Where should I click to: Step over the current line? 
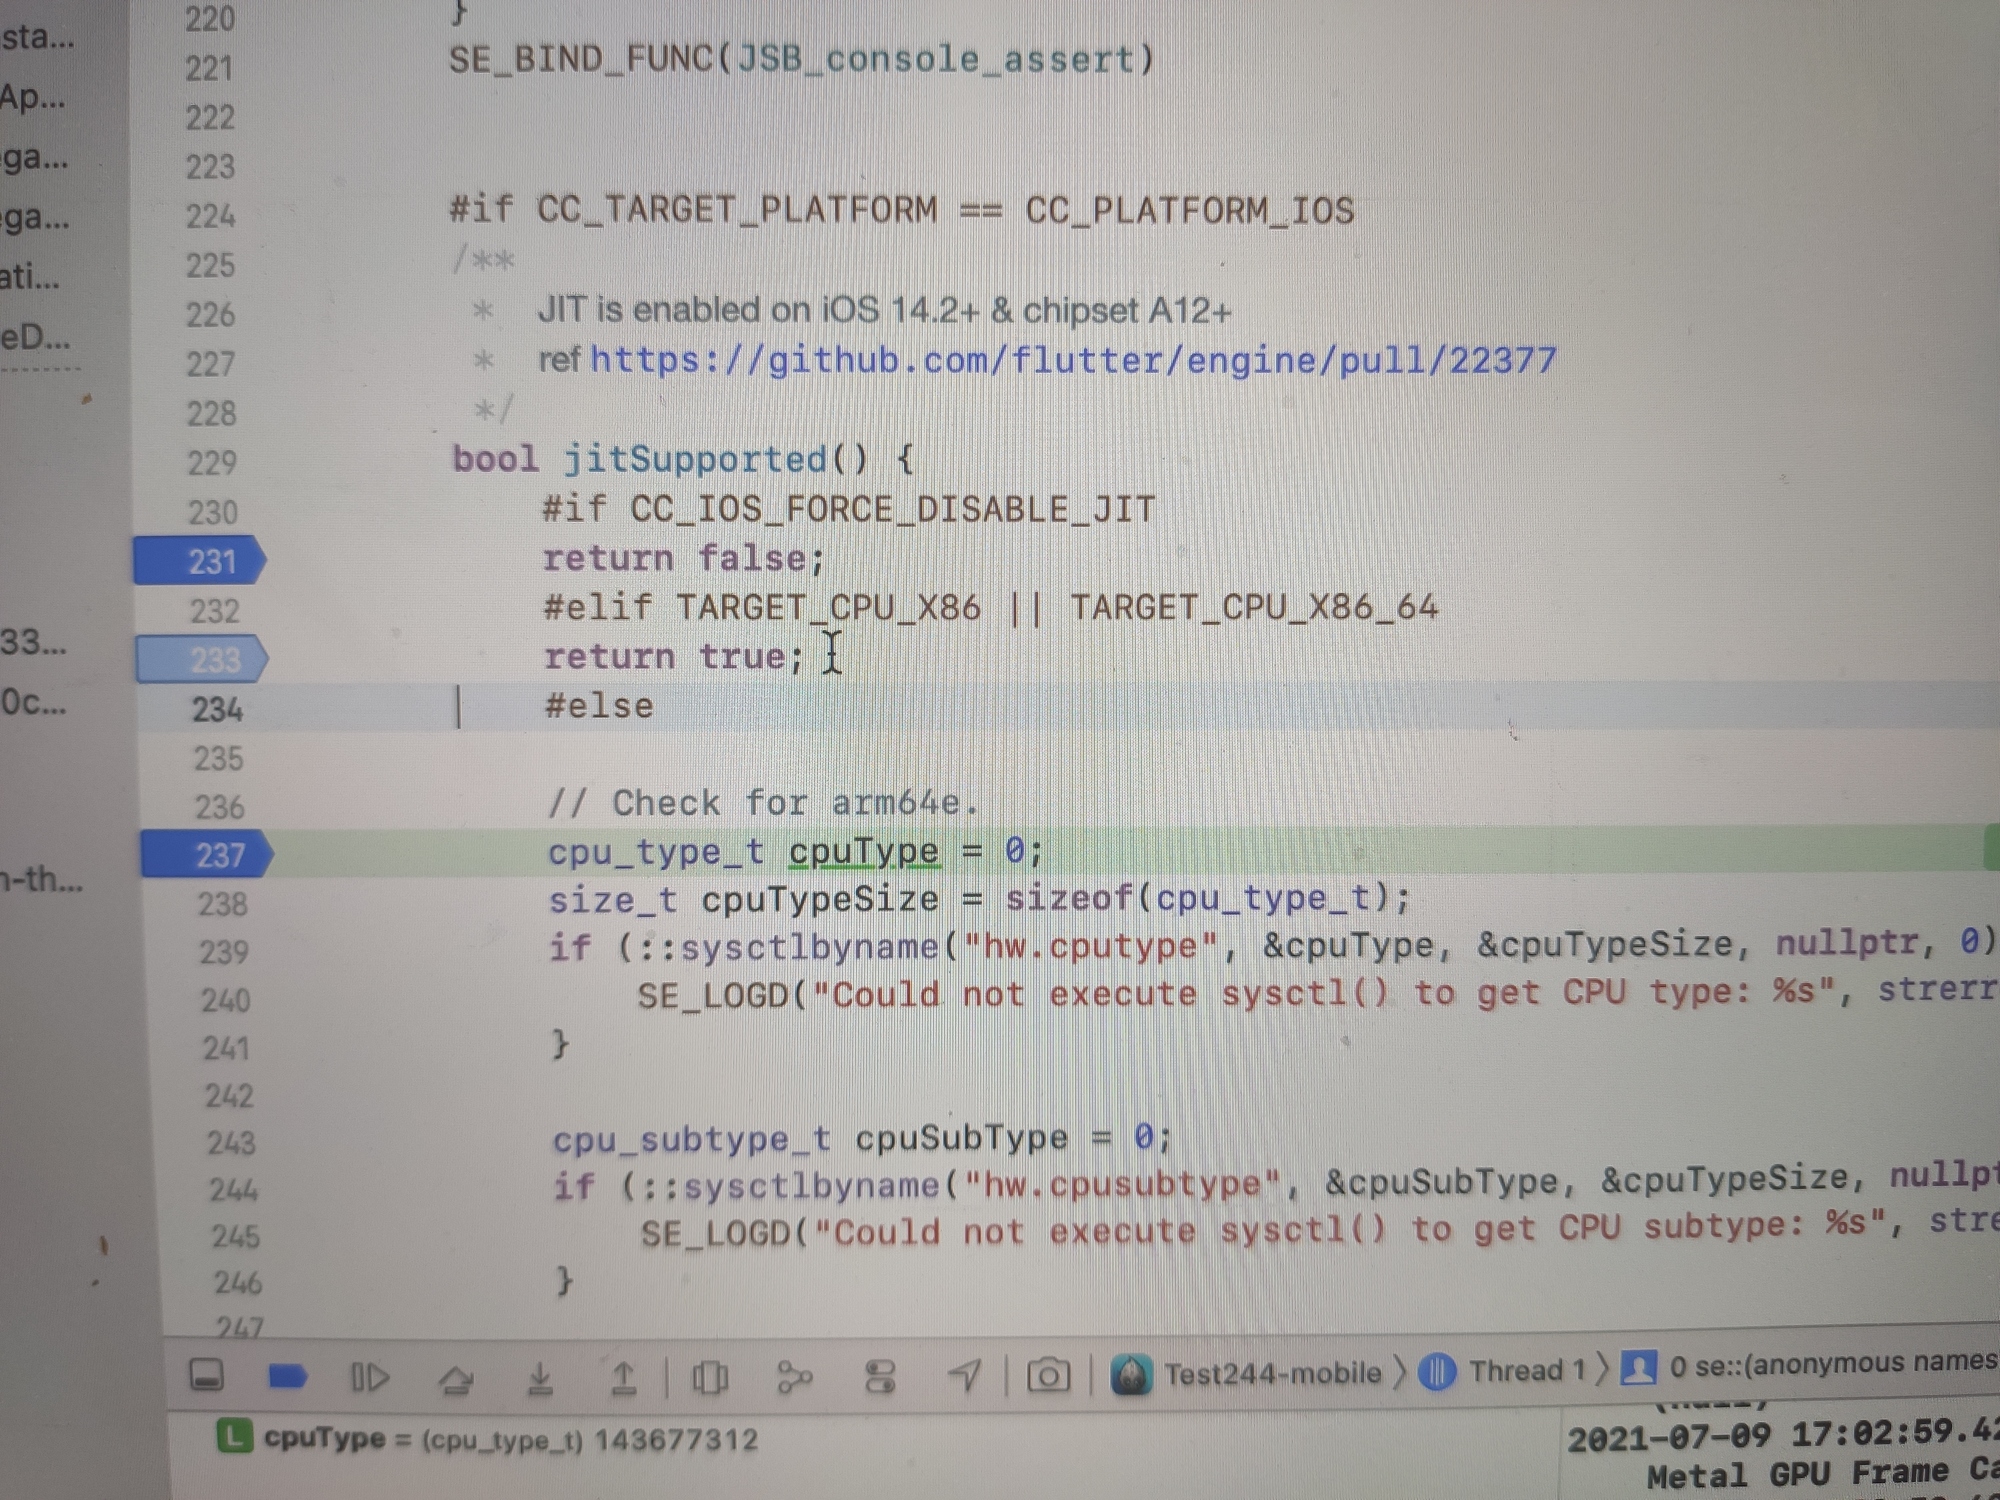(x=456, y=1380)
